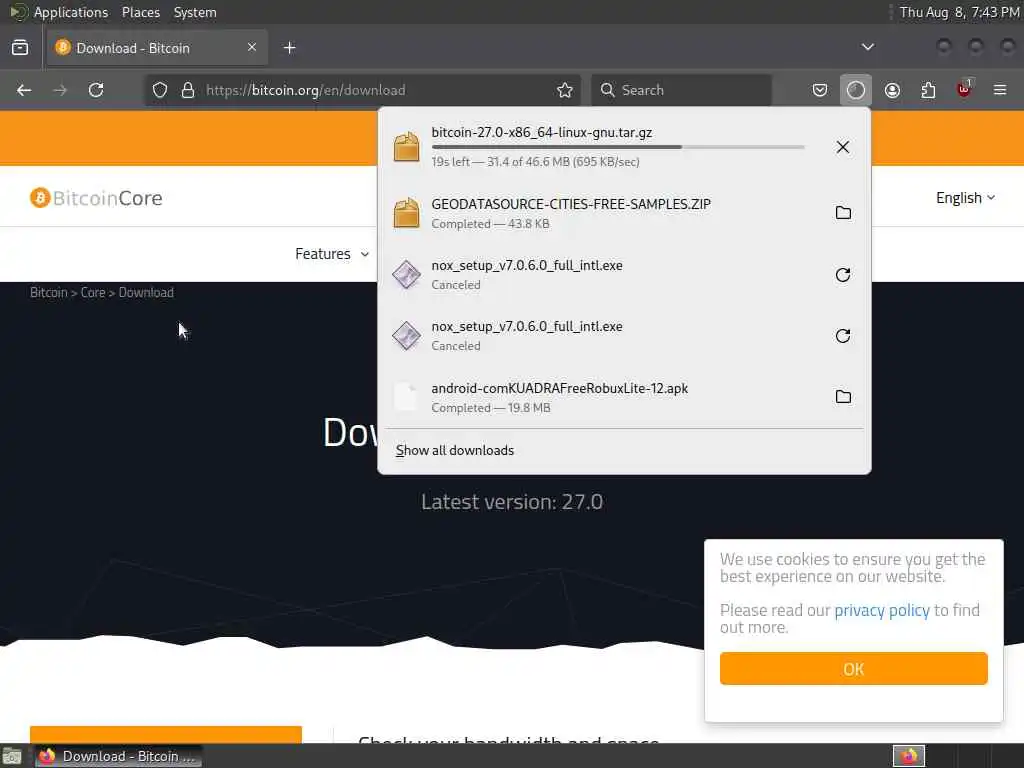The image size is (1024, 768).
Task: Click first nox_setup exe file icon
Action: point(406,274)
